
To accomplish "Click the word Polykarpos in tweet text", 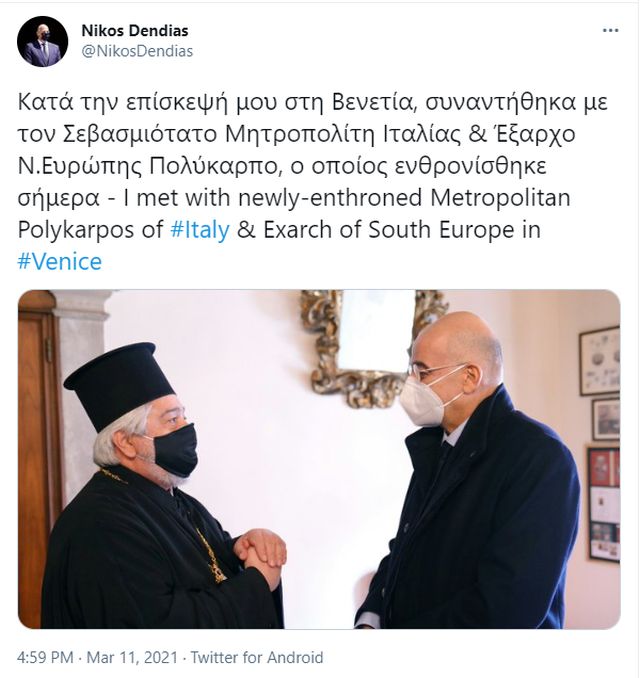I will coord(76,230).
